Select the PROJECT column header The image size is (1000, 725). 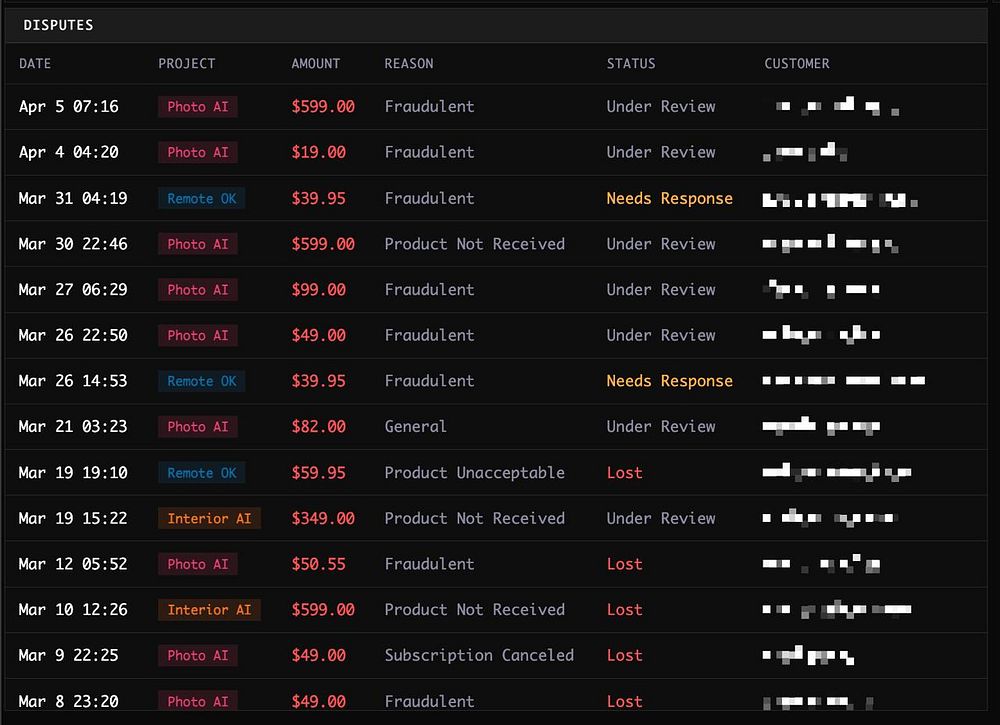point(187,64)
